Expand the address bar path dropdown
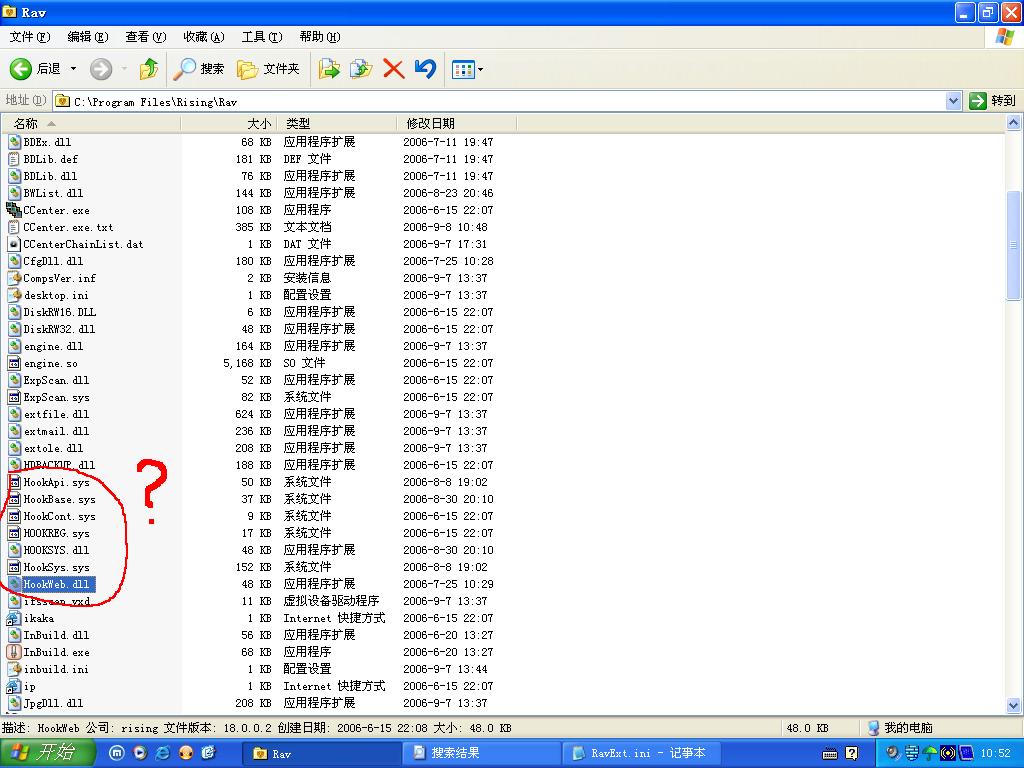Image resolution: width=1024 pixels, height=768 pixels. point(953,101)
